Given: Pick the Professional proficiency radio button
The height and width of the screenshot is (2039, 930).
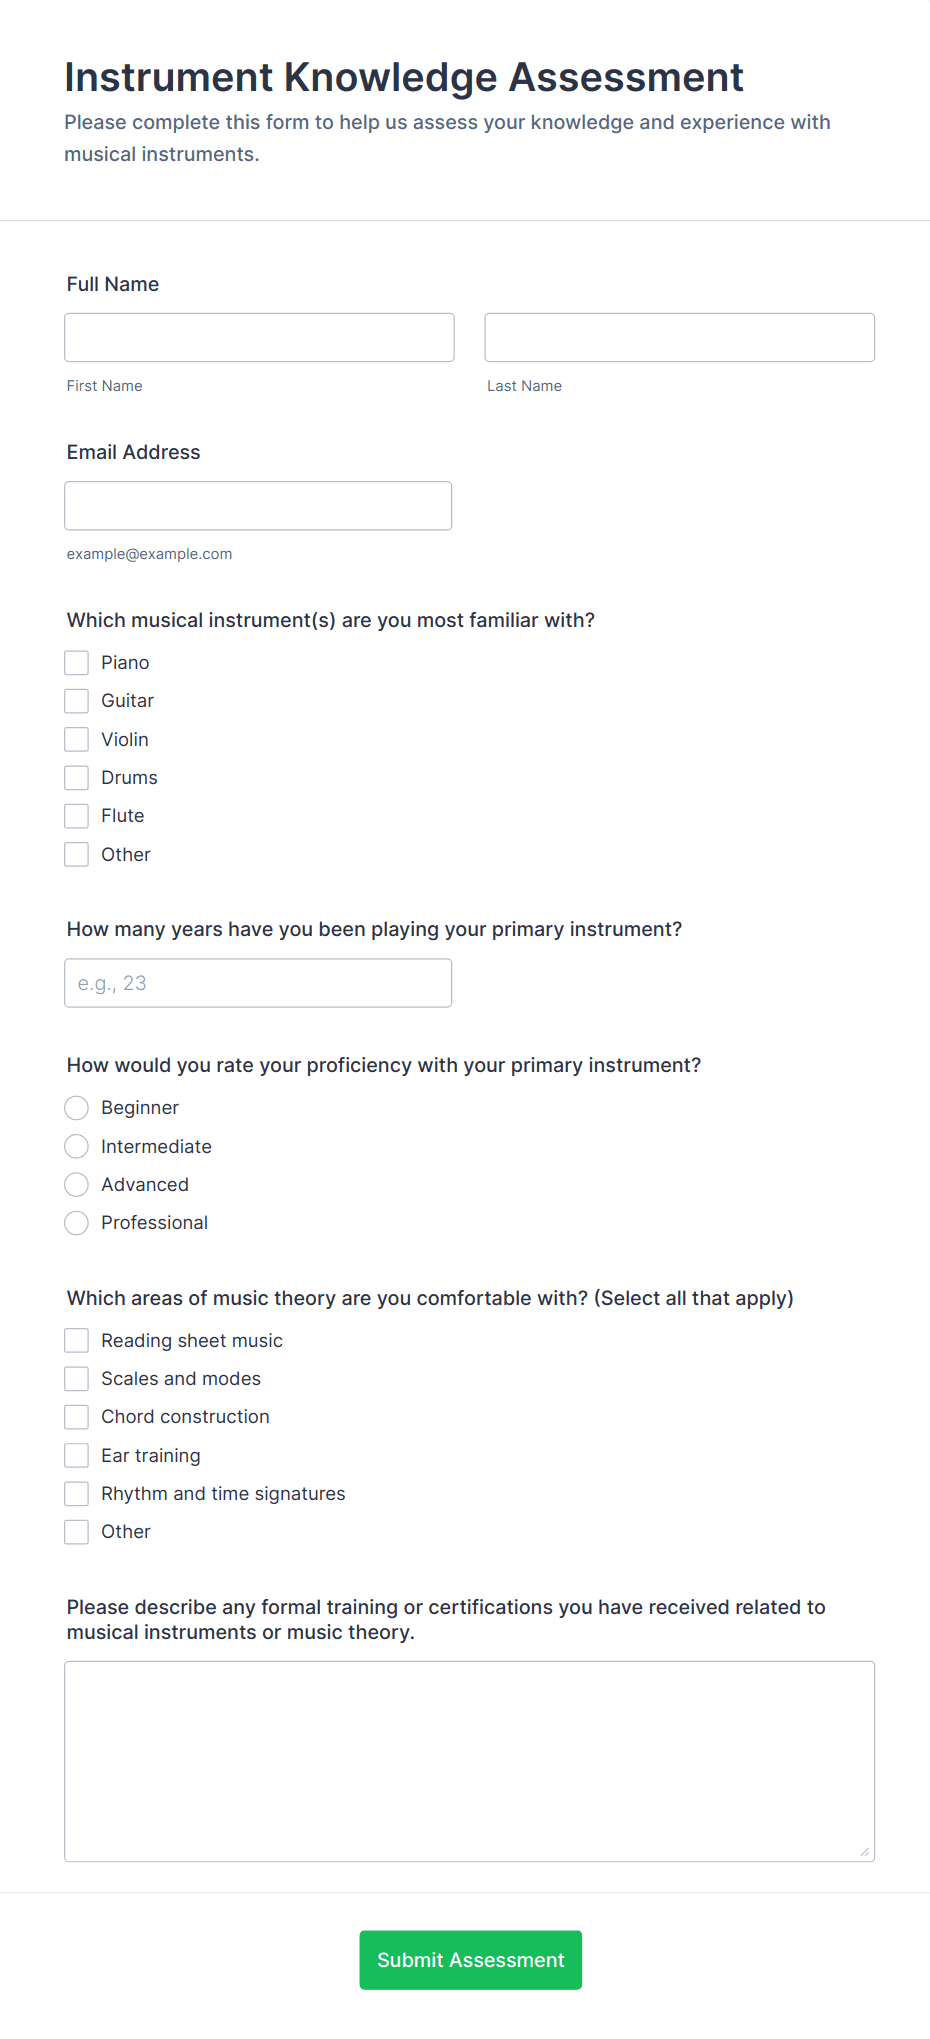Looking at the screenshot, I should [x=77, y=1223].
